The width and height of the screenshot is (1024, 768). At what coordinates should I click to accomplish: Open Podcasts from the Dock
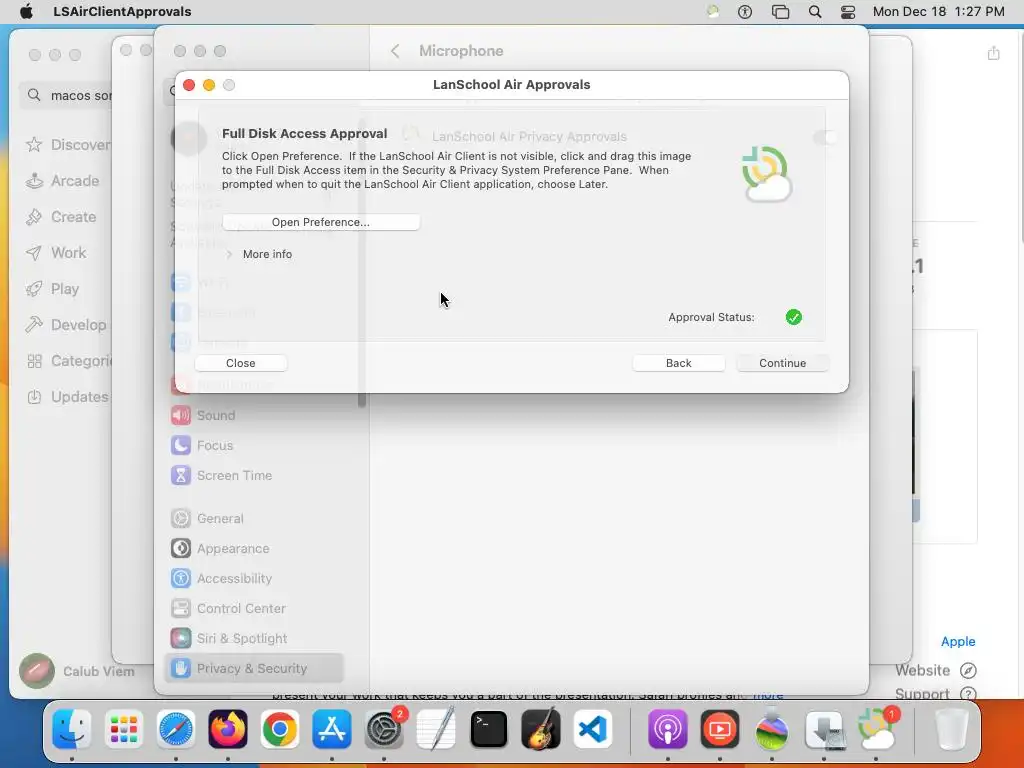click(667, 729)
